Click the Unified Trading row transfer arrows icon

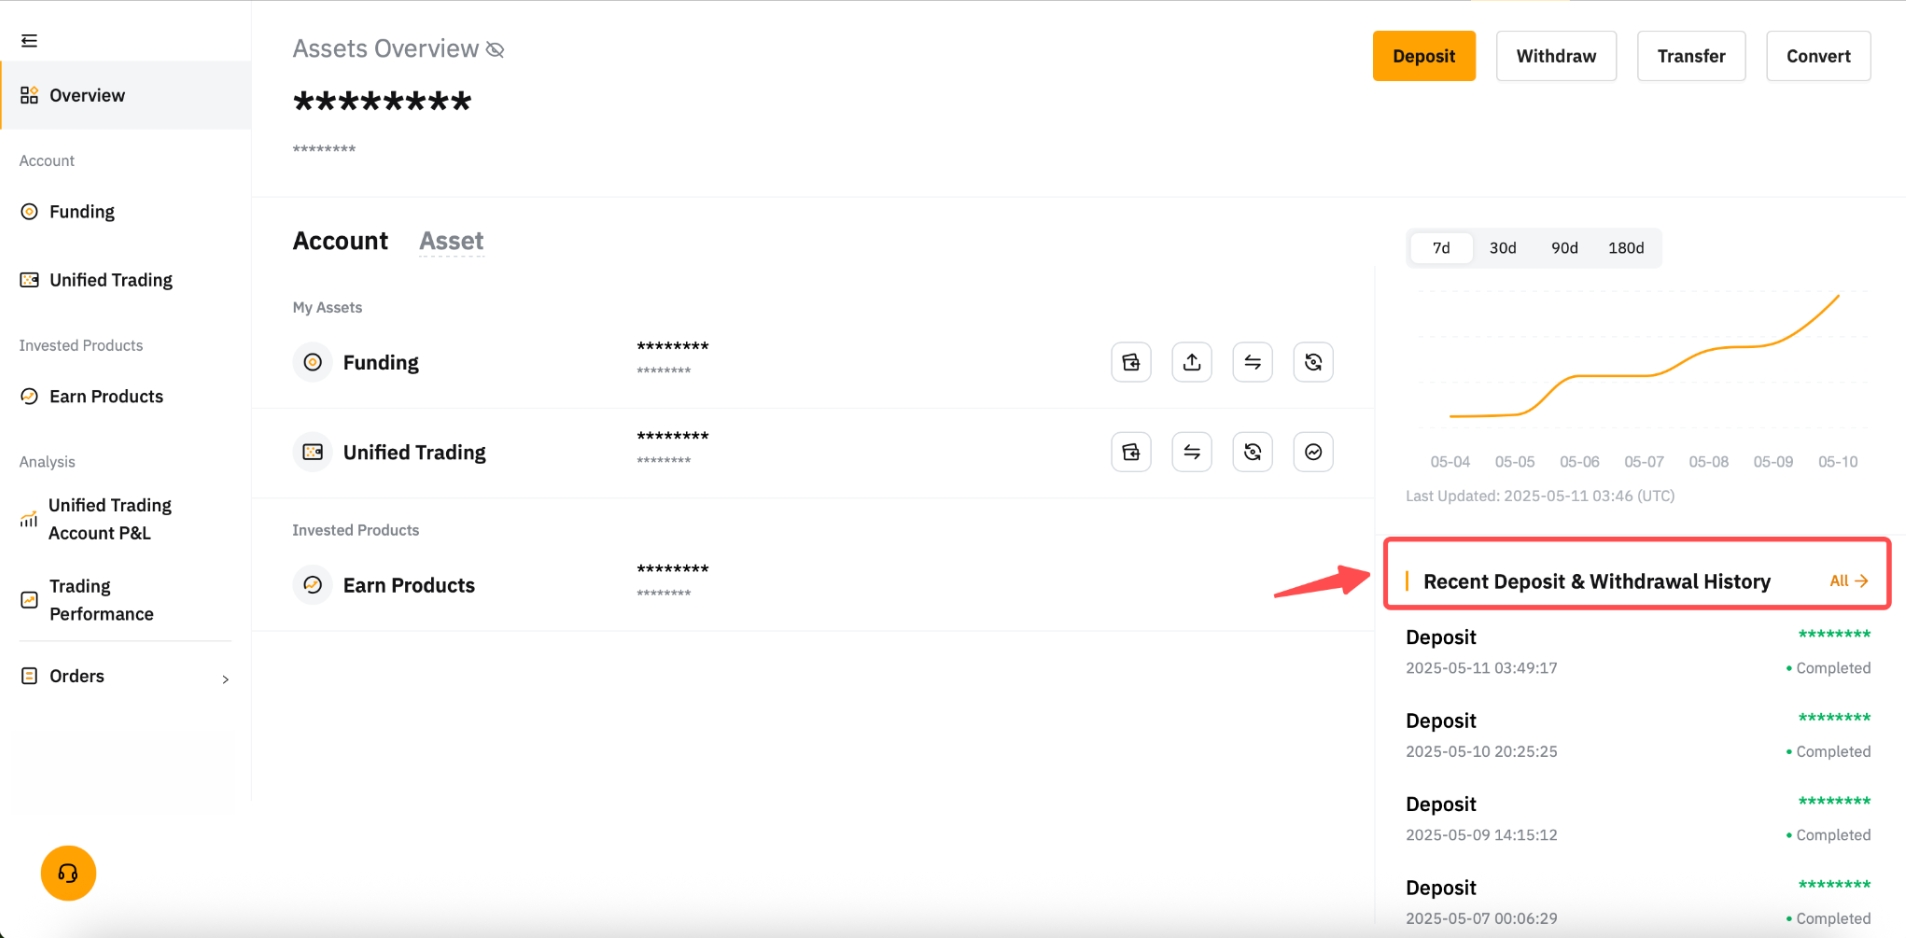point(1191,452)
